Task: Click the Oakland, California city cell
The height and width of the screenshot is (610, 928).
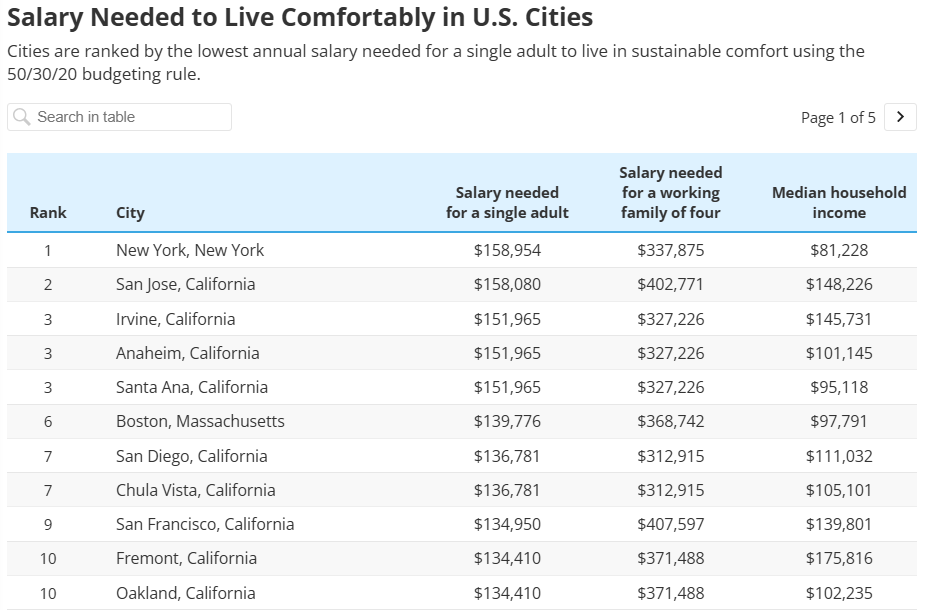Action: click(186, 593)
